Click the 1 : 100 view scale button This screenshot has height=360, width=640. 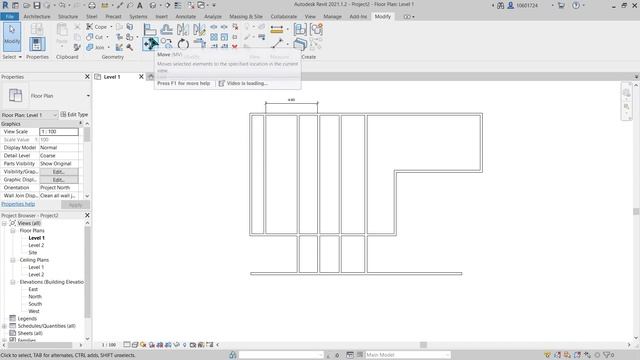pyautogui.click(x=109, y=345)
